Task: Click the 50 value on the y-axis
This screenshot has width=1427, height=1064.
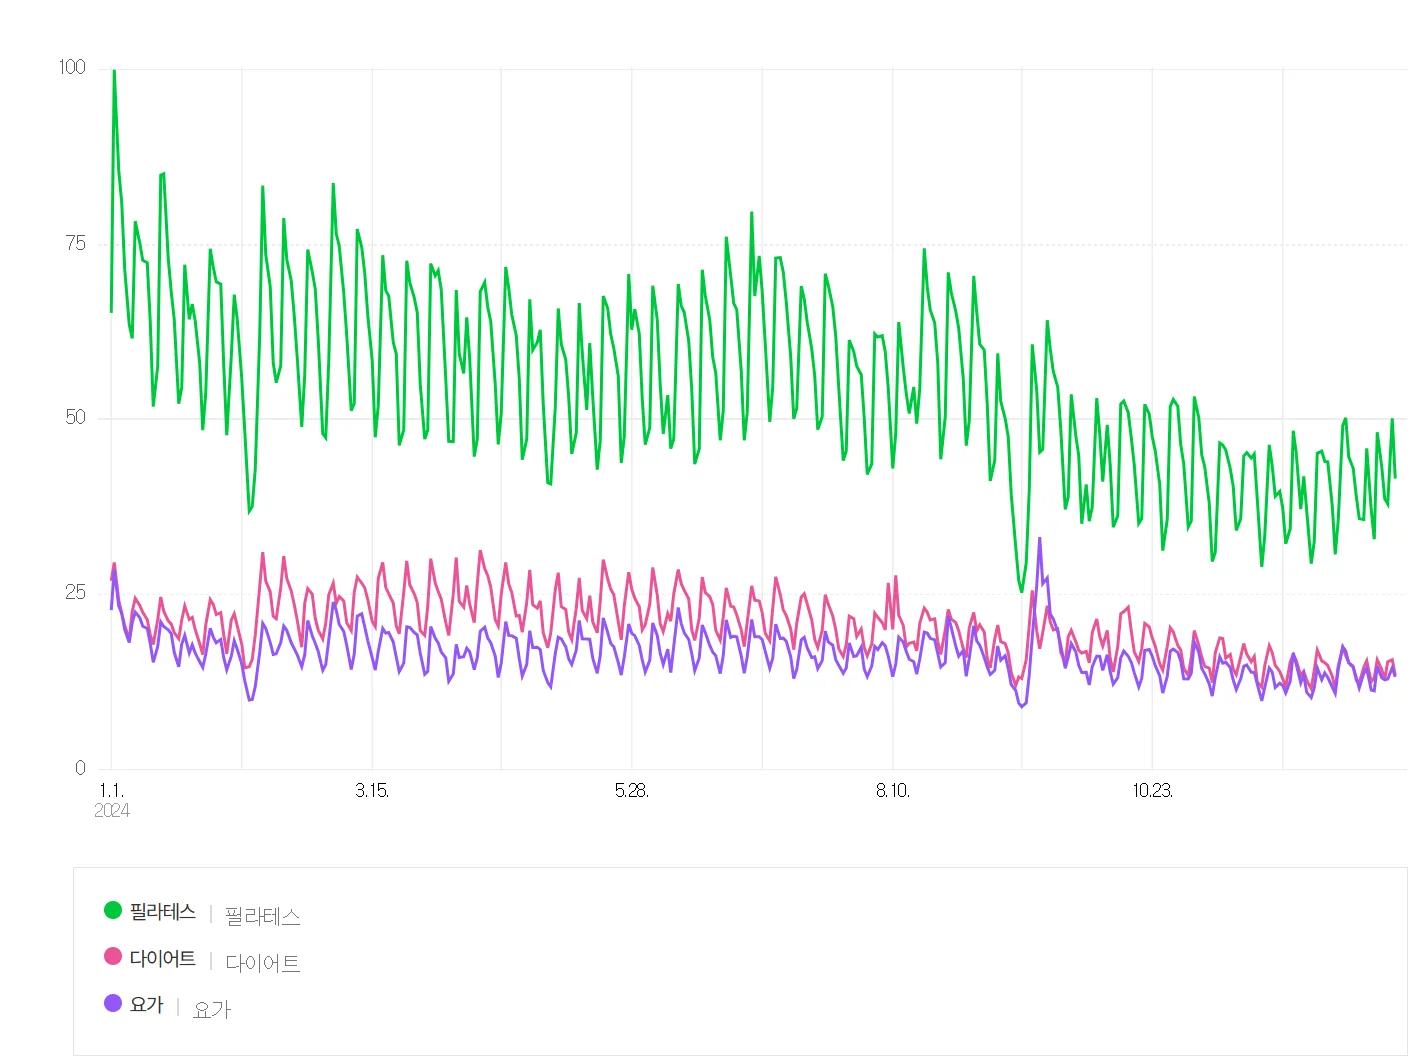Action: [x=75, y=417]
